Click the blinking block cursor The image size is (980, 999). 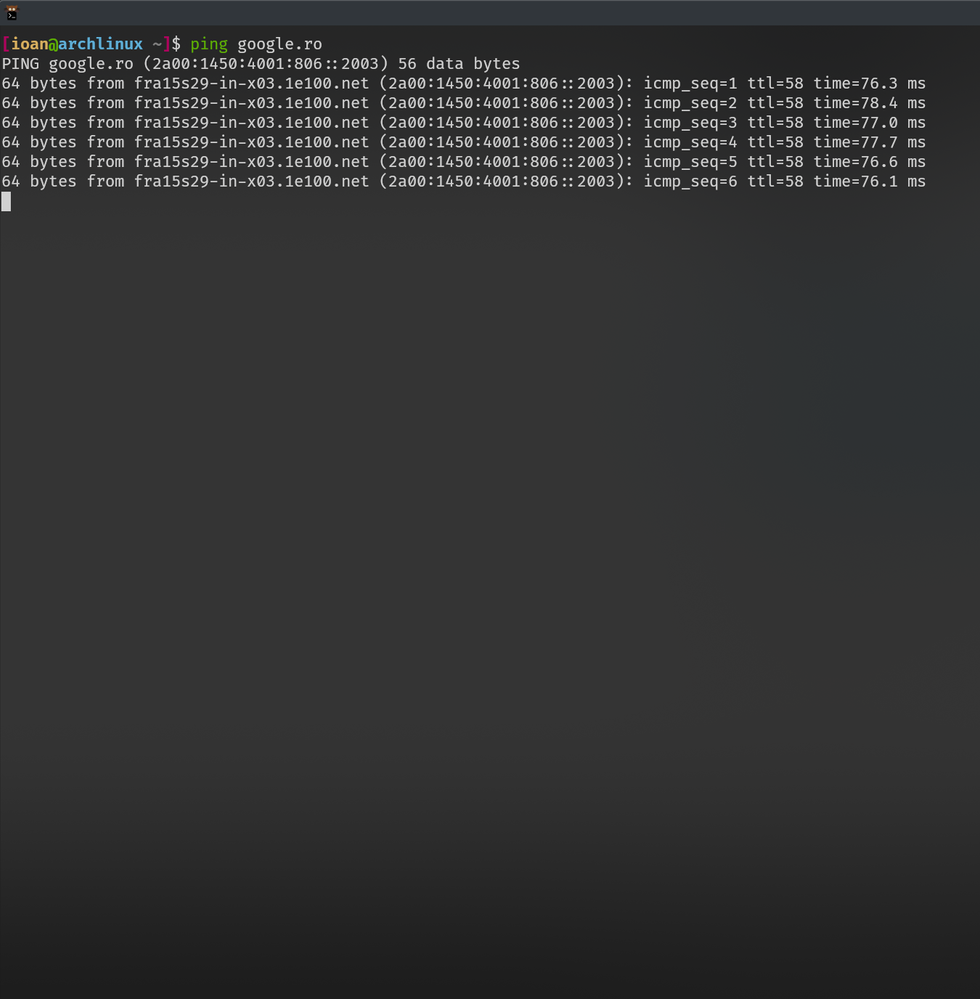click(6, 201)
